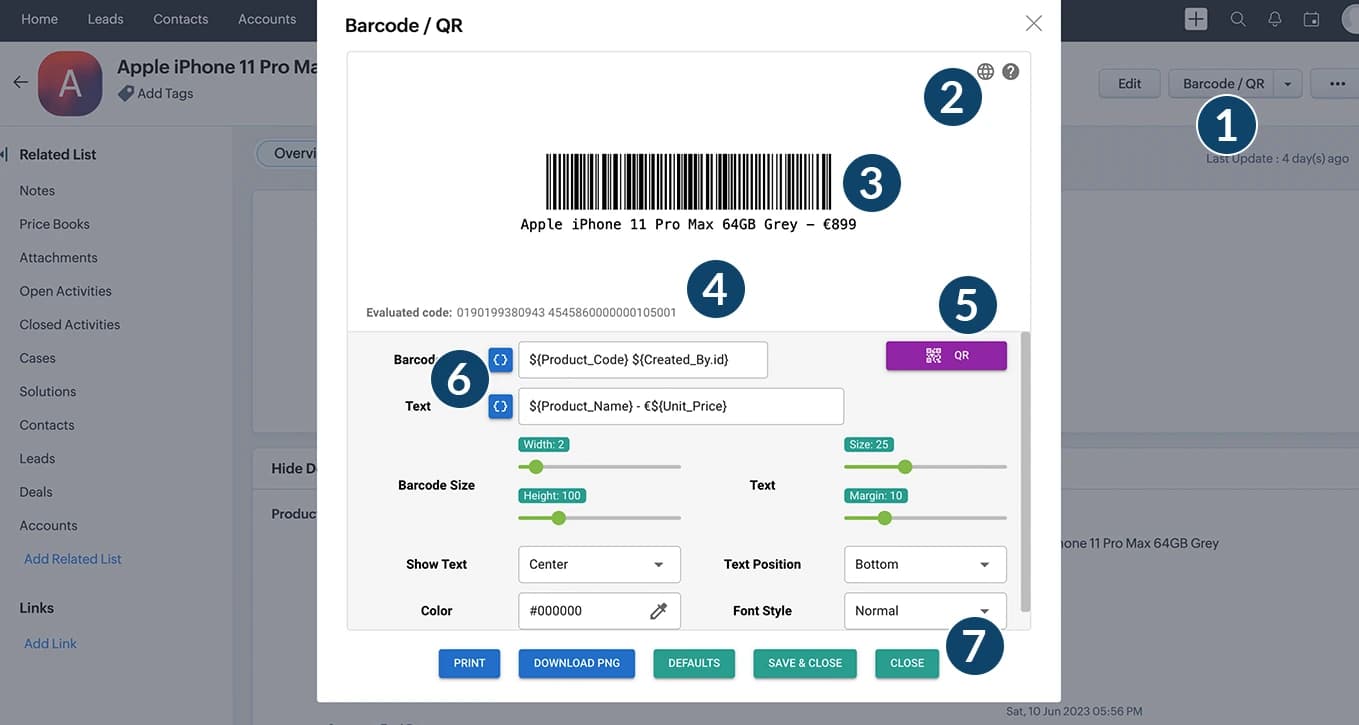This screenshot has width=1359, height=725.
Task: Click the Barcode template input field
Action: point(643,359)
